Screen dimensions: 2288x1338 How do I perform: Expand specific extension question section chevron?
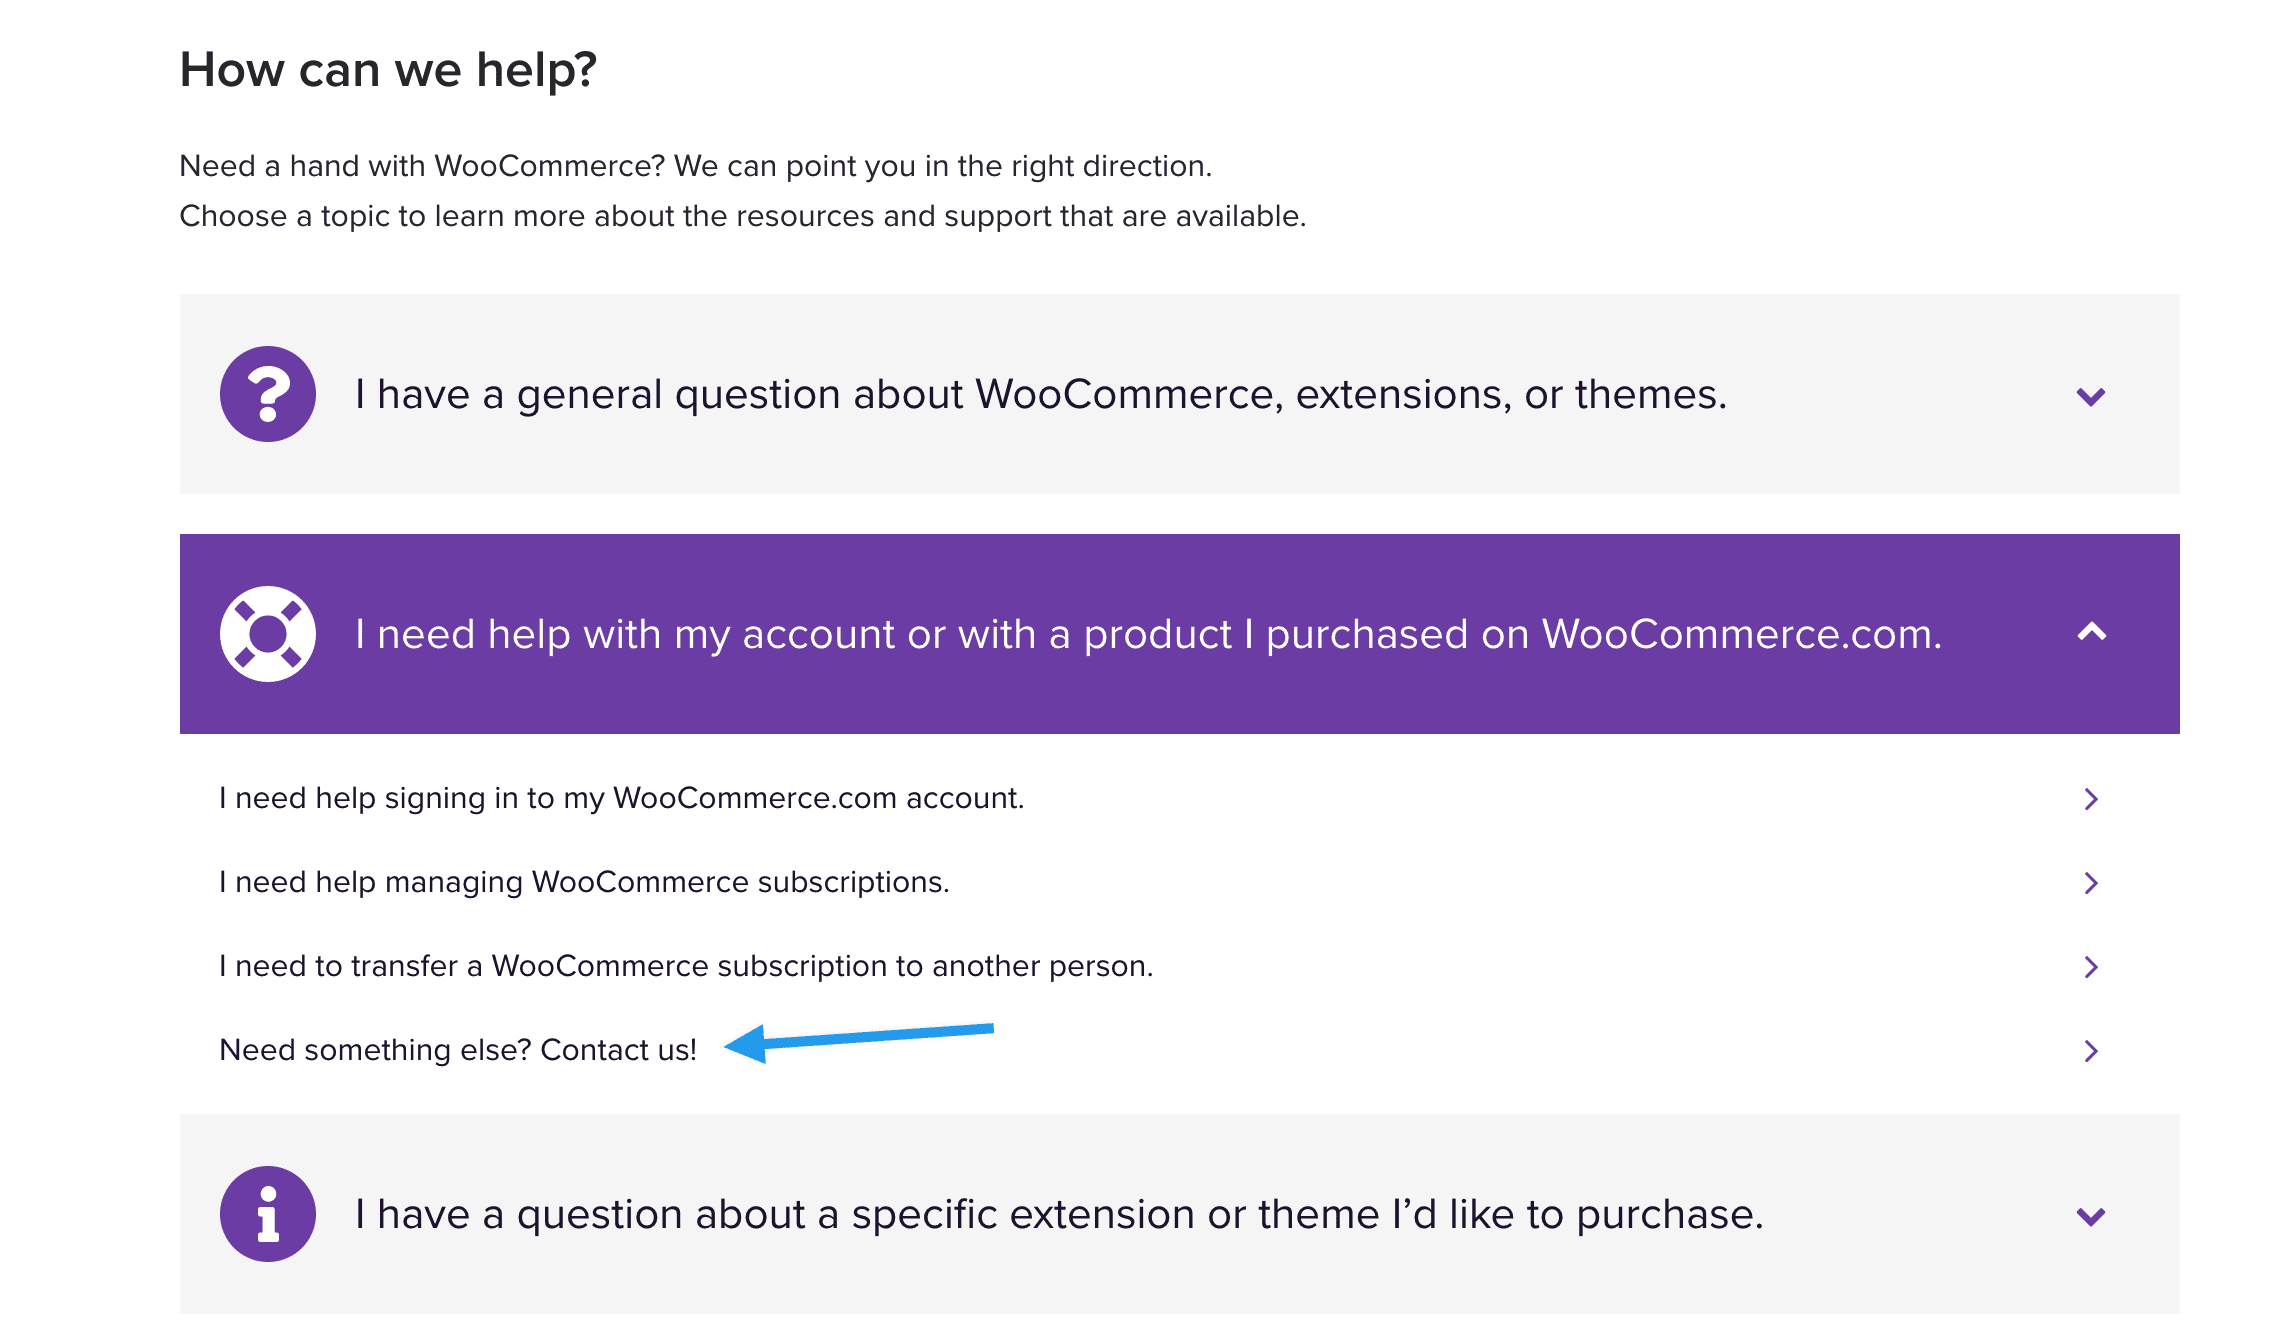click(x=2091, y=1217)
